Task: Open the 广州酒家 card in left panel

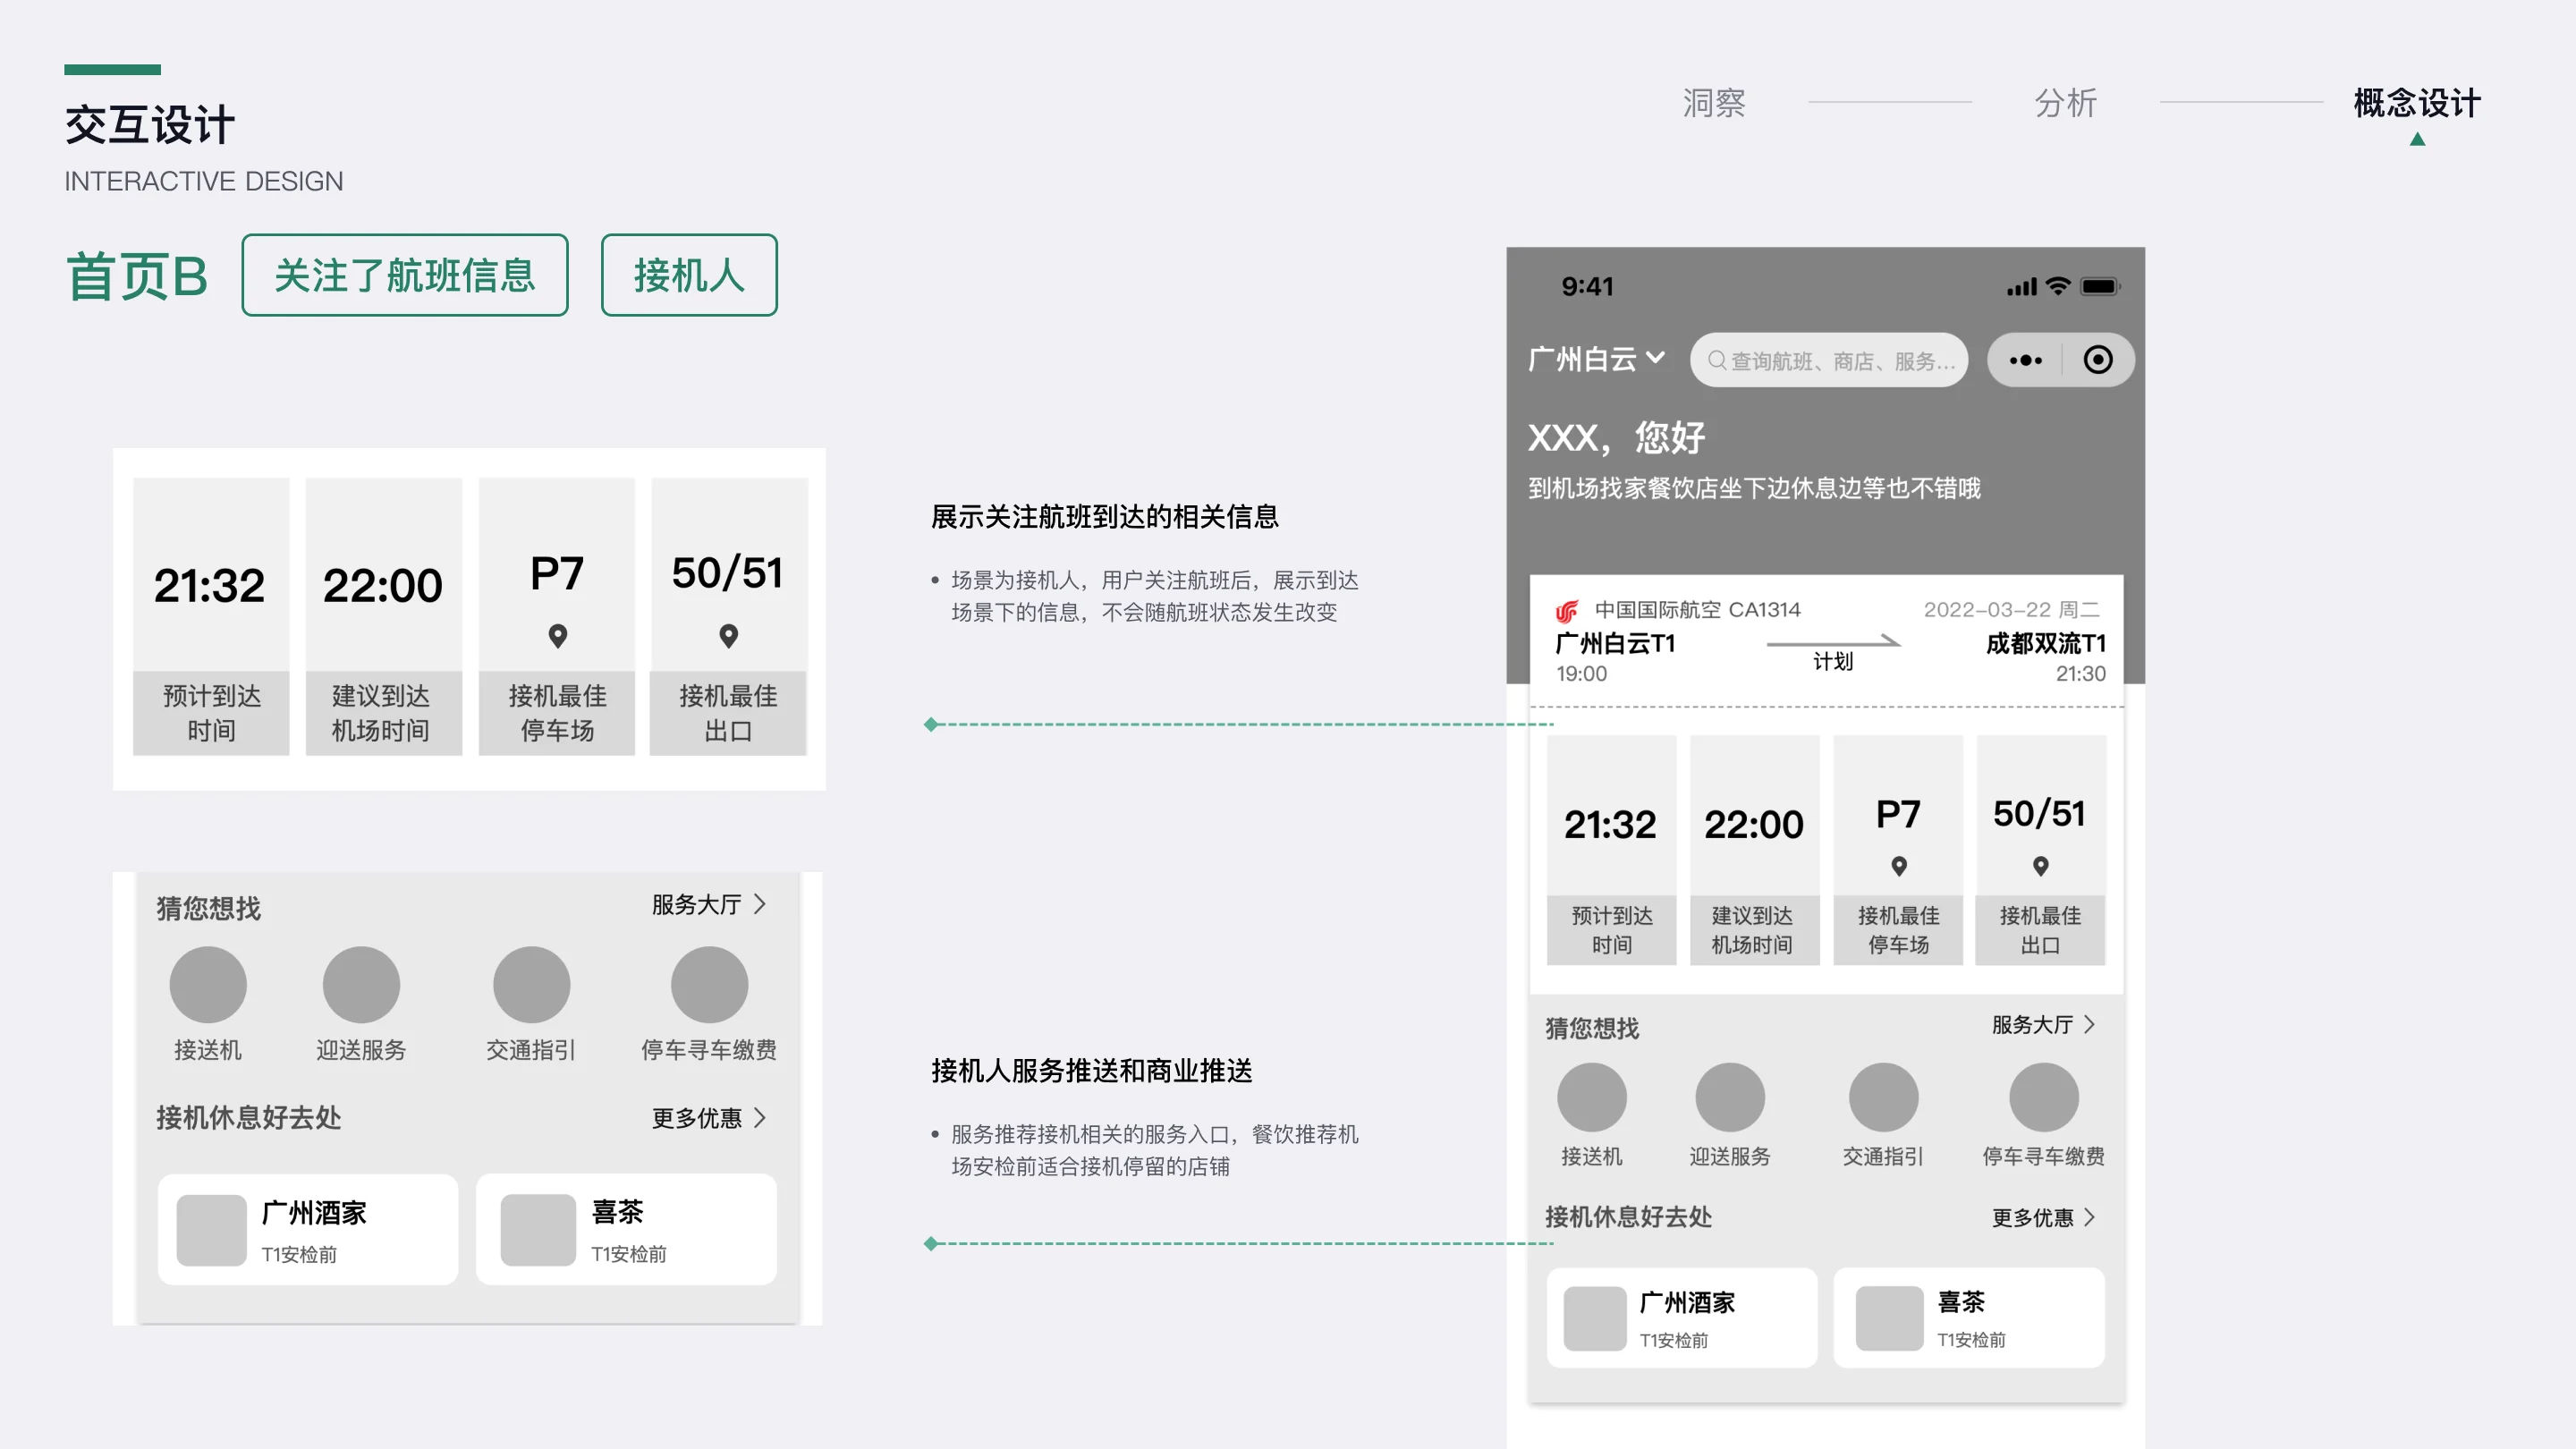Action: click(308, 1230)
